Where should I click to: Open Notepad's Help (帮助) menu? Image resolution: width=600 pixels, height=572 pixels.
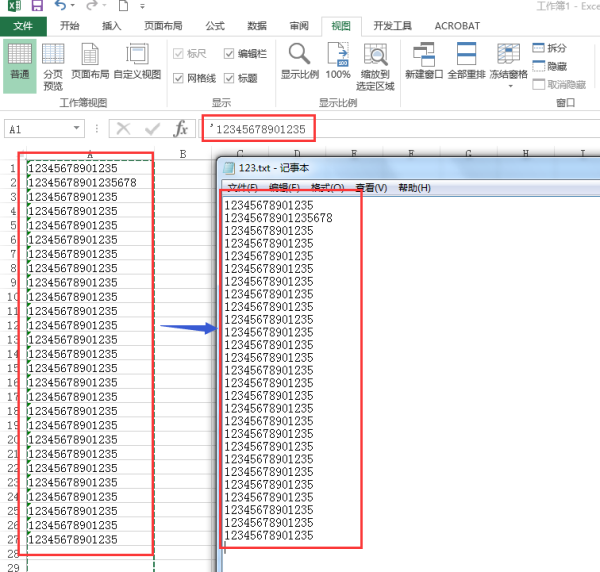tap(414, 188)
